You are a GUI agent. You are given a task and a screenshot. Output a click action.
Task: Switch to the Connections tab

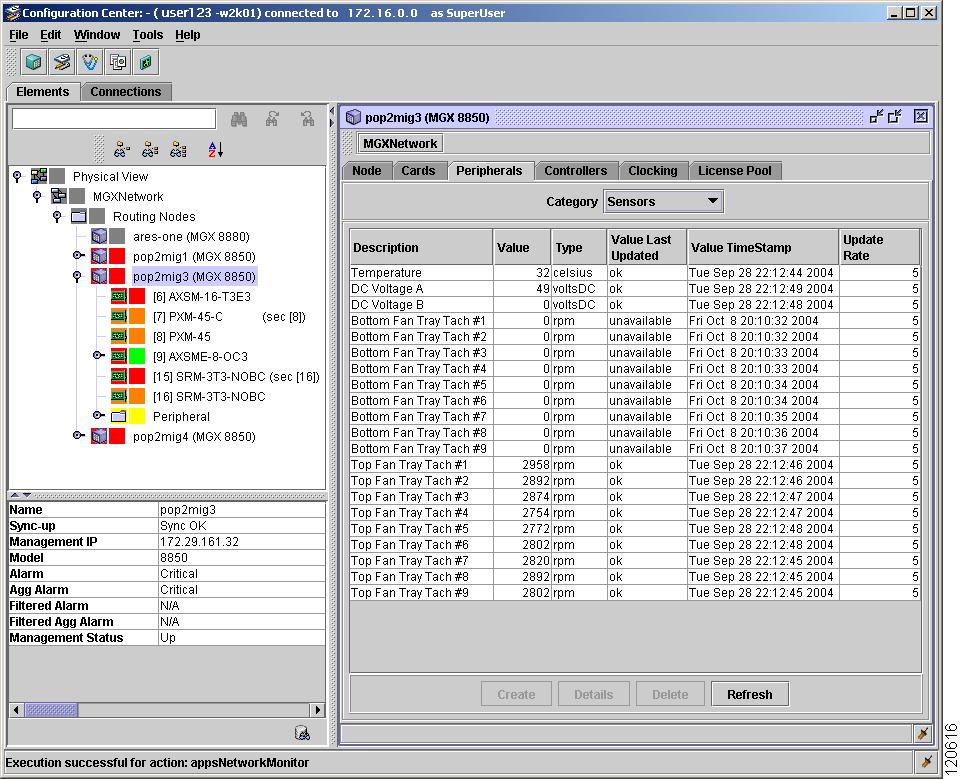click(126, 92)
